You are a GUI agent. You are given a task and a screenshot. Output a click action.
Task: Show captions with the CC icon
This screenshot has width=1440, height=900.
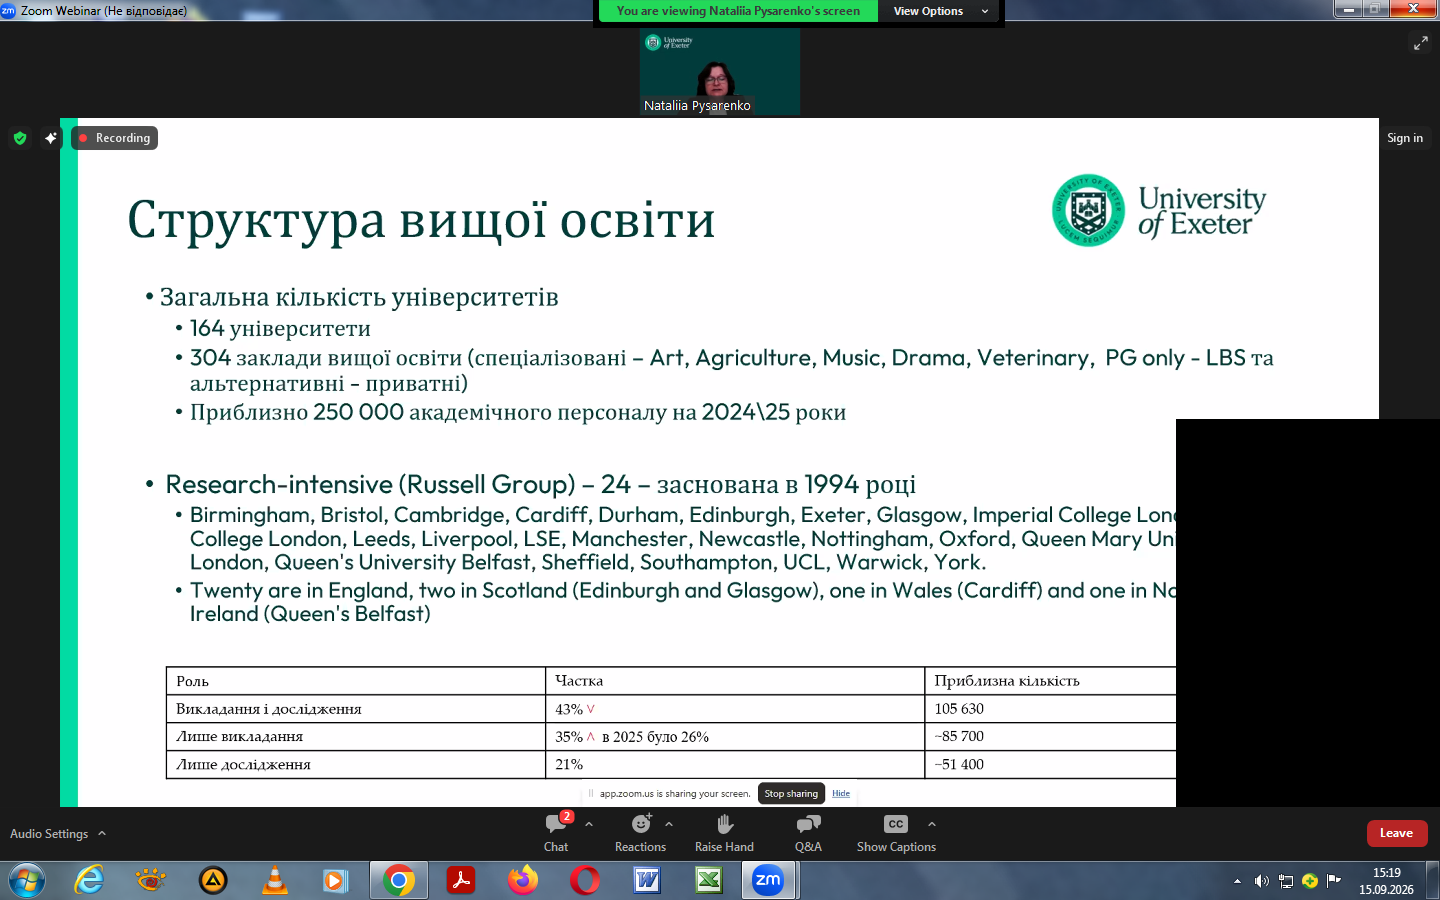tap(896, 824)
